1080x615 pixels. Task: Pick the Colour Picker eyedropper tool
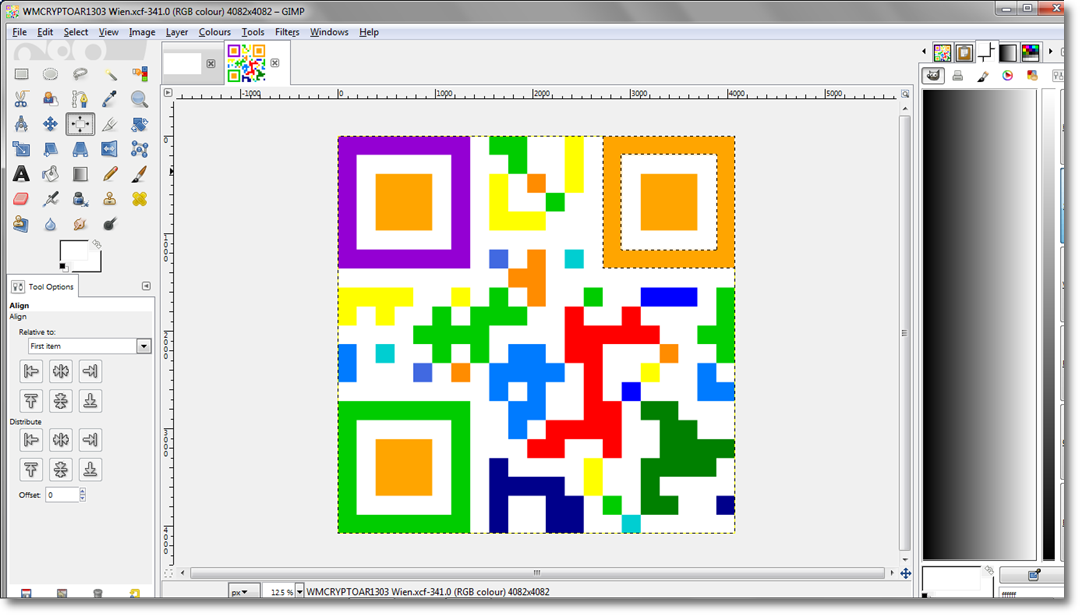click(110, 99)
